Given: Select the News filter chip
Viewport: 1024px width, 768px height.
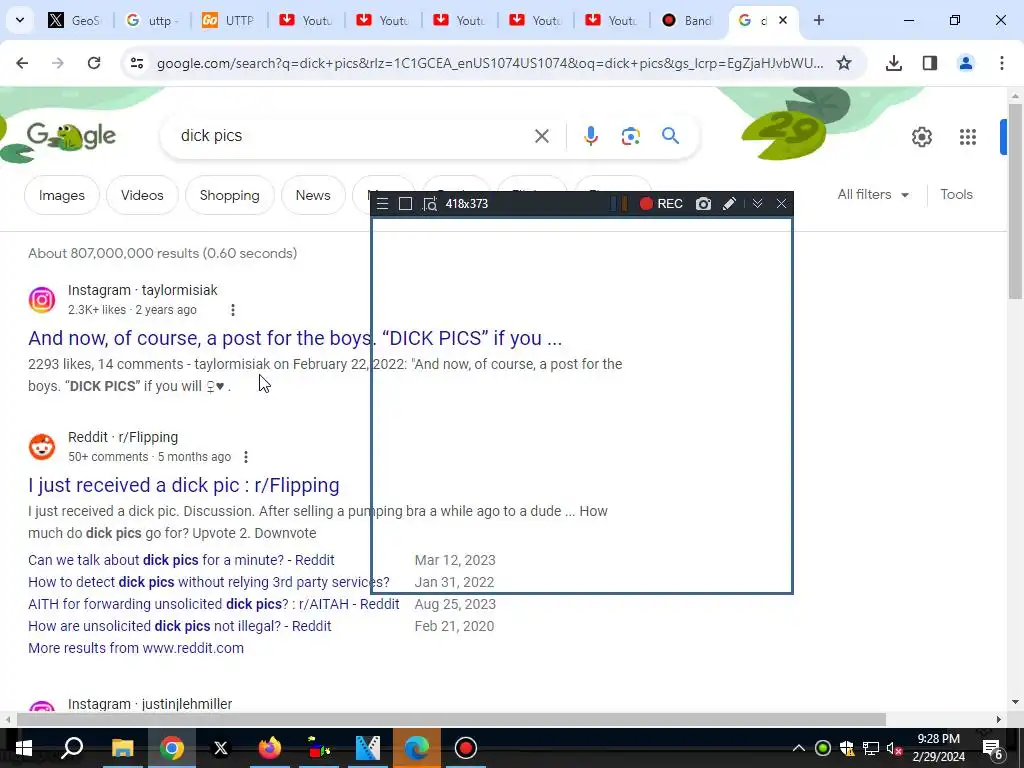Looking at the screenshot, I should (313, 195).
